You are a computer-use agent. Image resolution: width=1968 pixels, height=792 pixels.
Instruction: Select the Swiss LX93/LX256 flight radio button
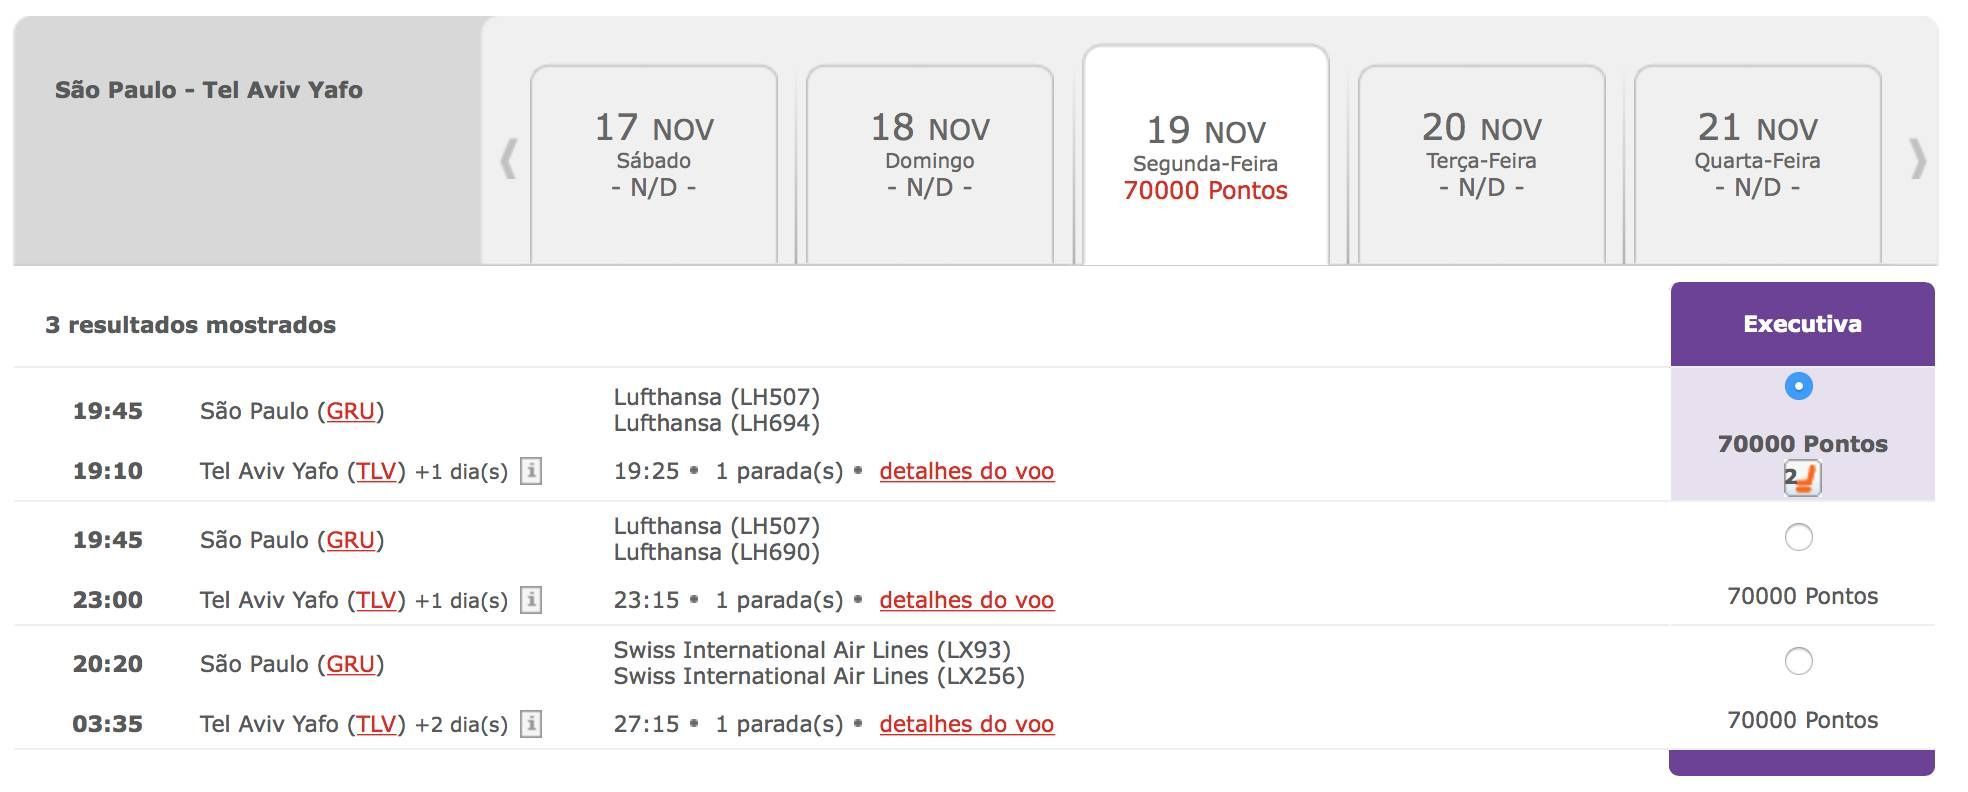(x=1798, y=661)
